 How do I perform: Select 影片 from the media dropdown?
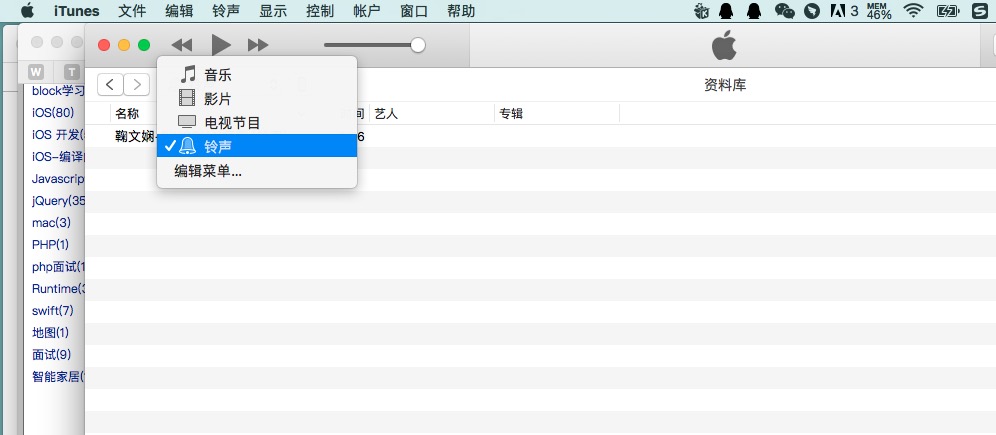[257, 98]
